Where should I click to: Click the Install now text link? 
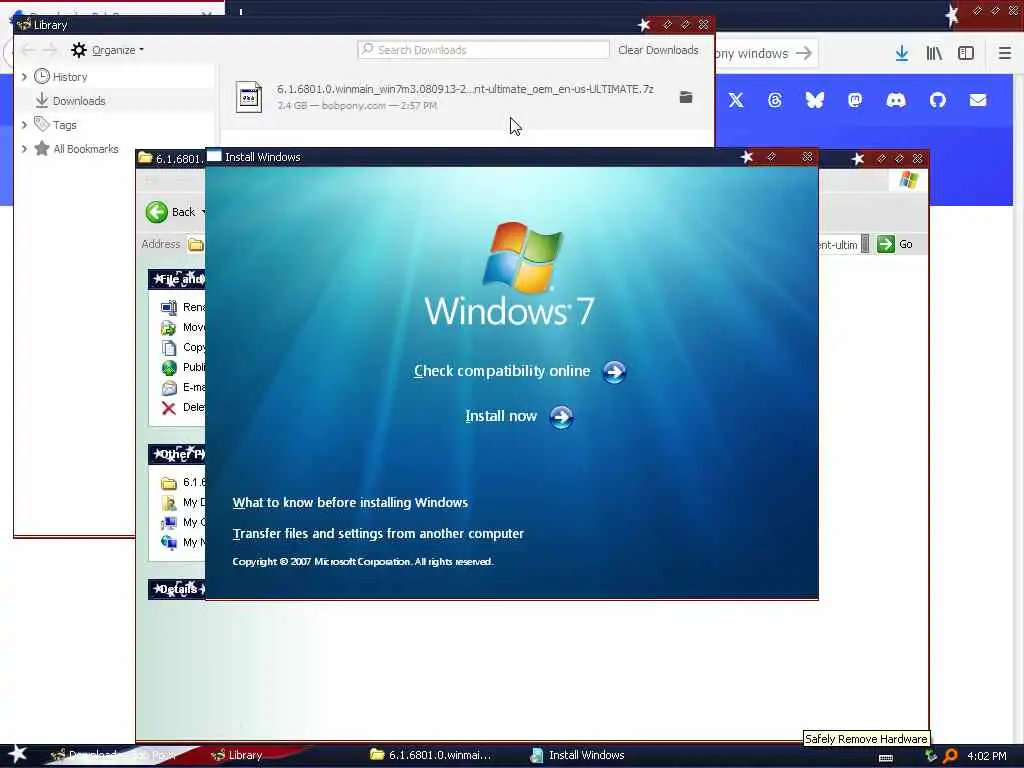[x=501, y=416]
